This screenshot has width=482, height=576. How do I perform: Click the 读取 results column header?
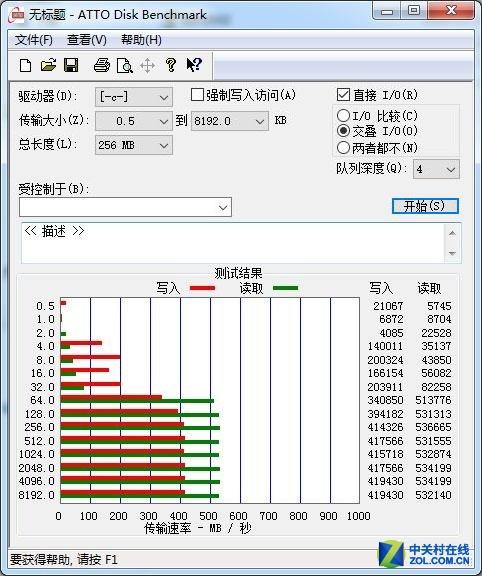429,288
